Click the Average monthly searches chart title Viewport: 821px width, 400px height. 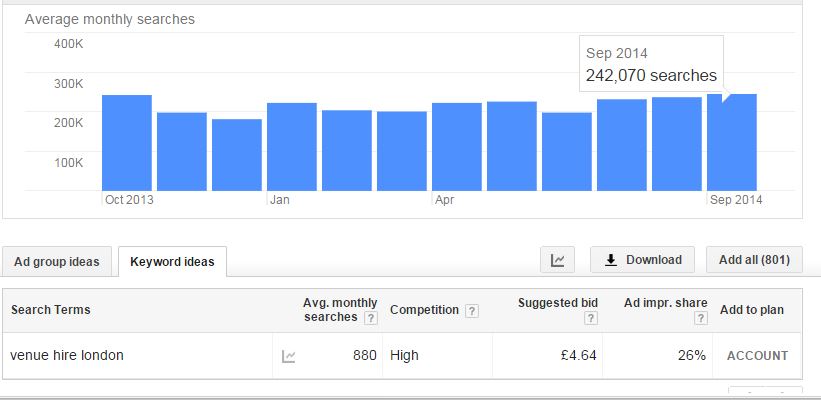point(109,19)
